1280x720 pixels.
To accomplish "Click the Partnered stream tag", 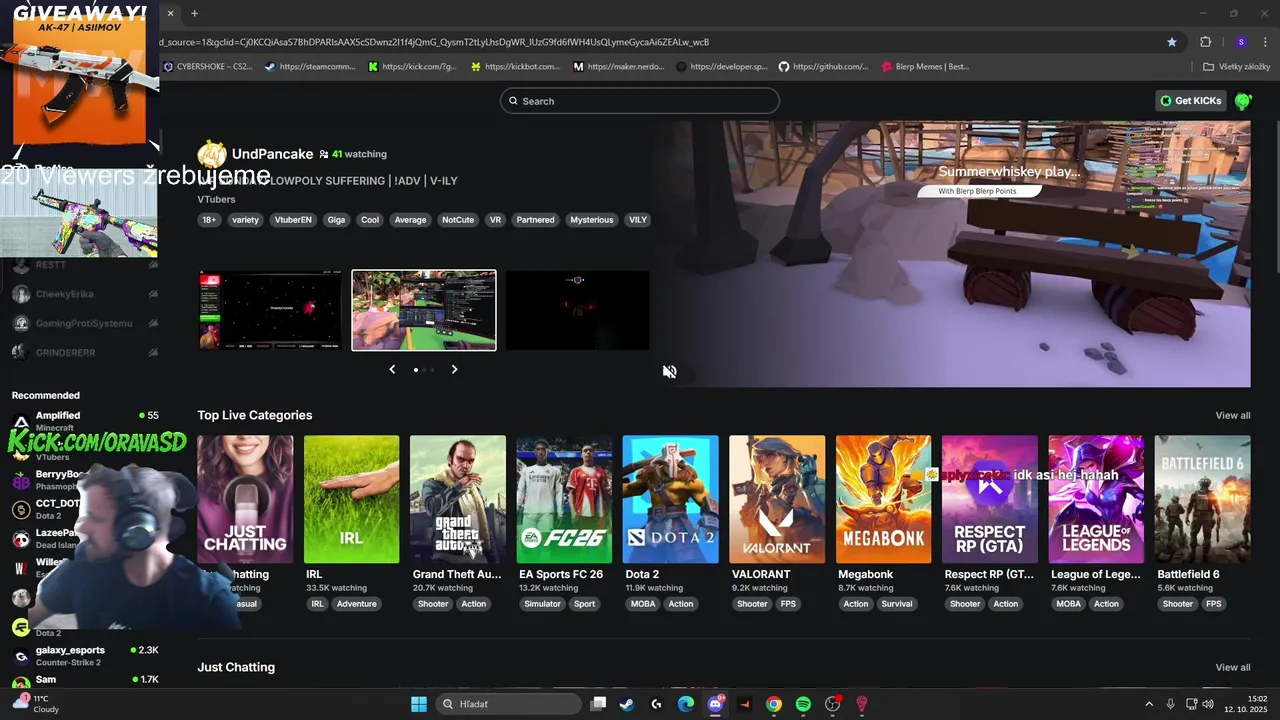I will coord(535,220).
